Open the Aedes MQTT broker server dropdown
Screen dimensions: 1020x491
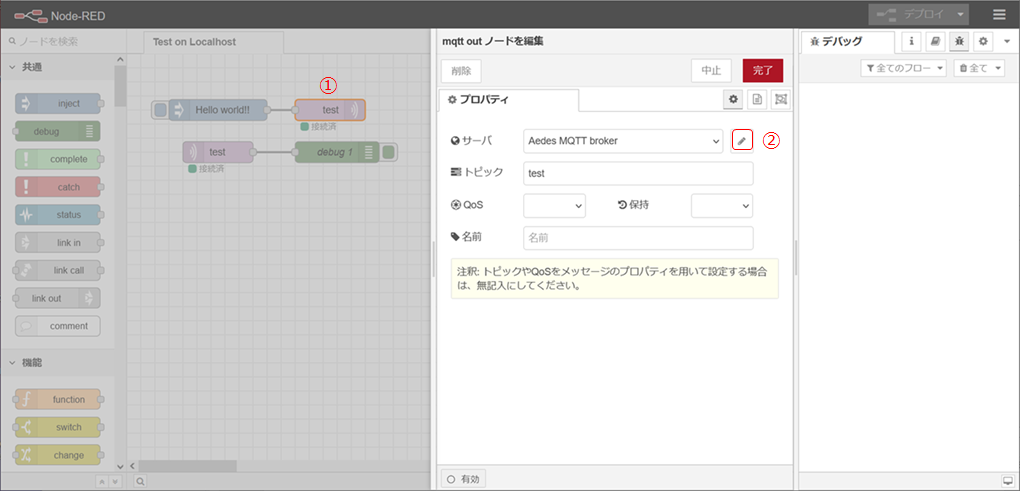[622, 141]
